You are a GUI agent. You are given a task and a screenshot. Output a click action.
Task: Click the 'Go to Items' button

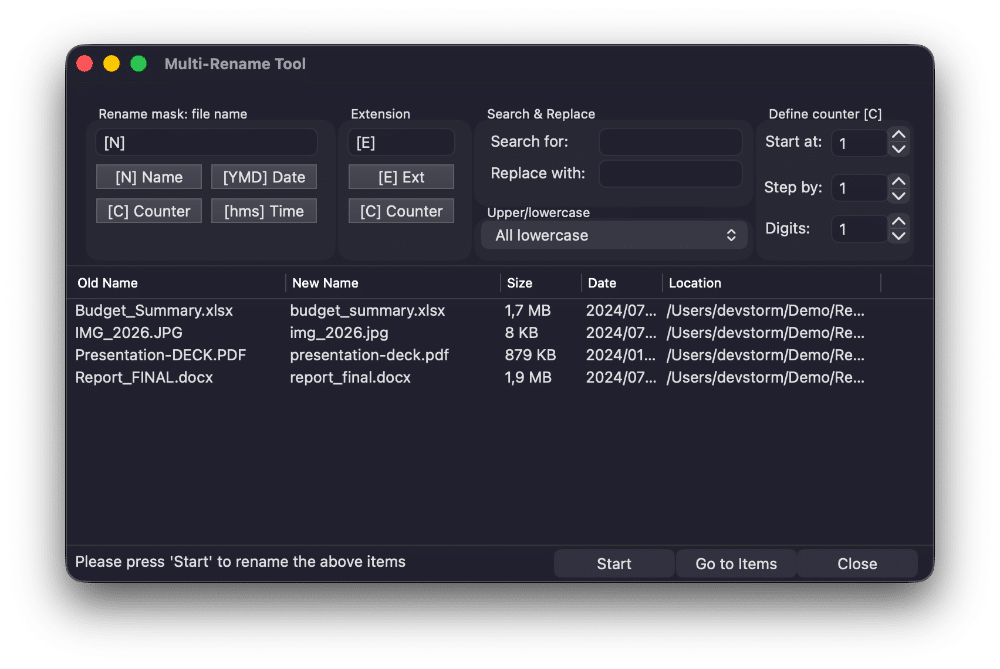(x=736, y=563)
